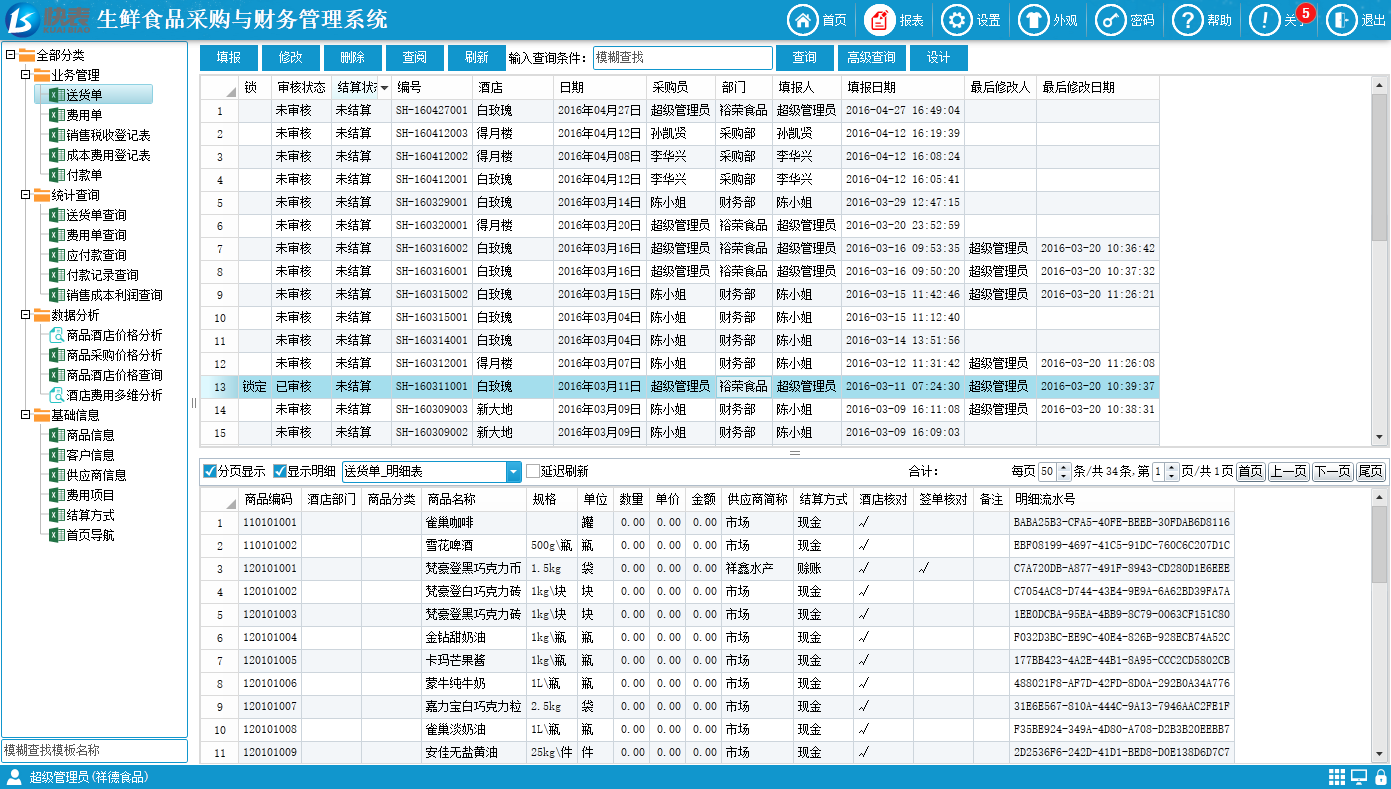Screen dimensions: 1391x789
Task: Open 客户信息 item
Action: coord(90,455)
